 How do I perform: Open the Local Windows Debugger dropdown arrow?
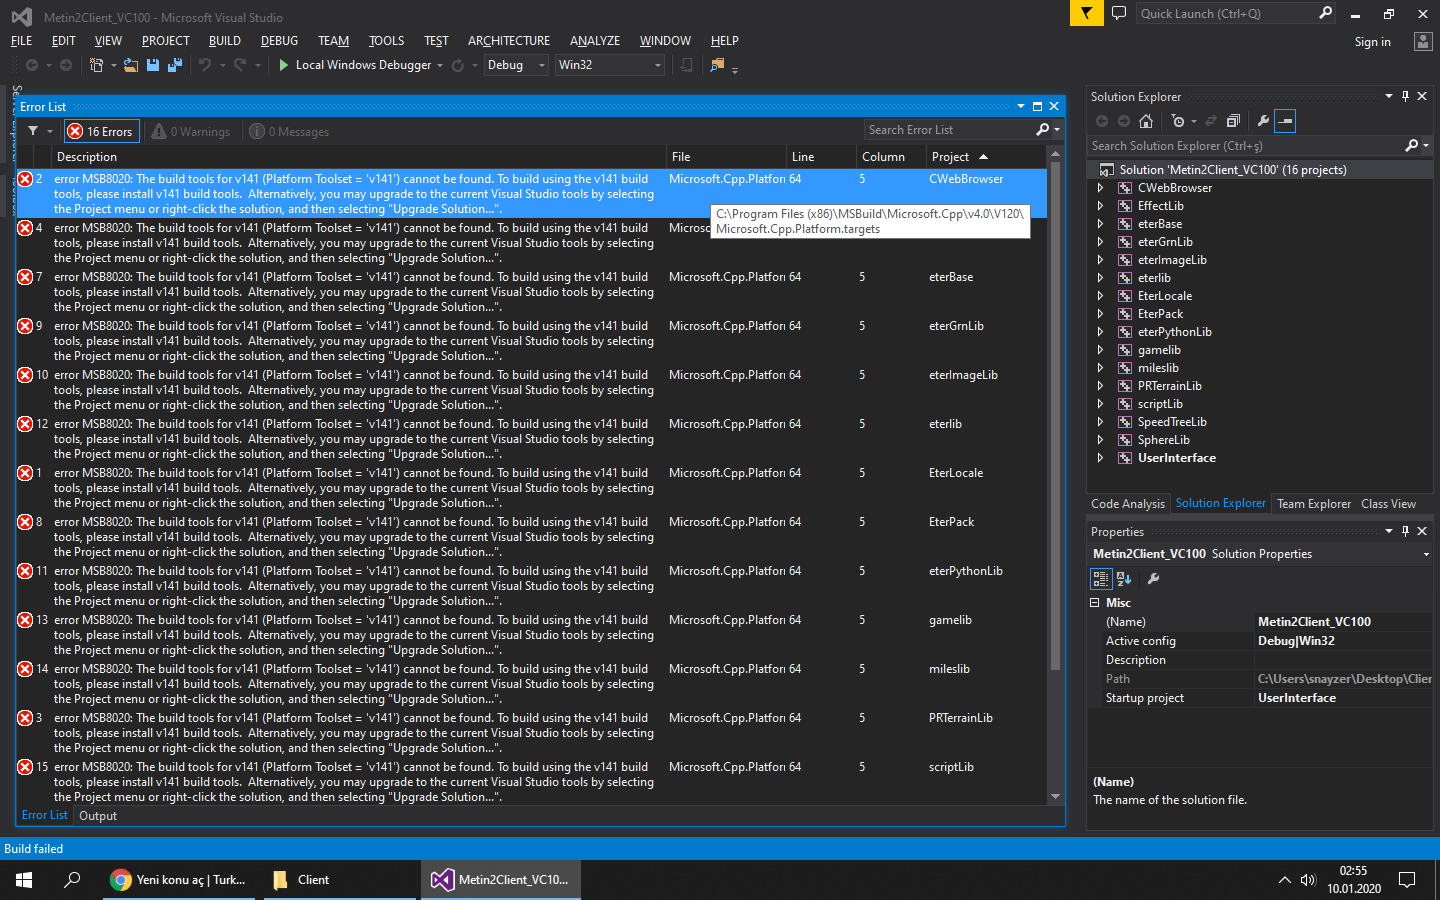440,66
